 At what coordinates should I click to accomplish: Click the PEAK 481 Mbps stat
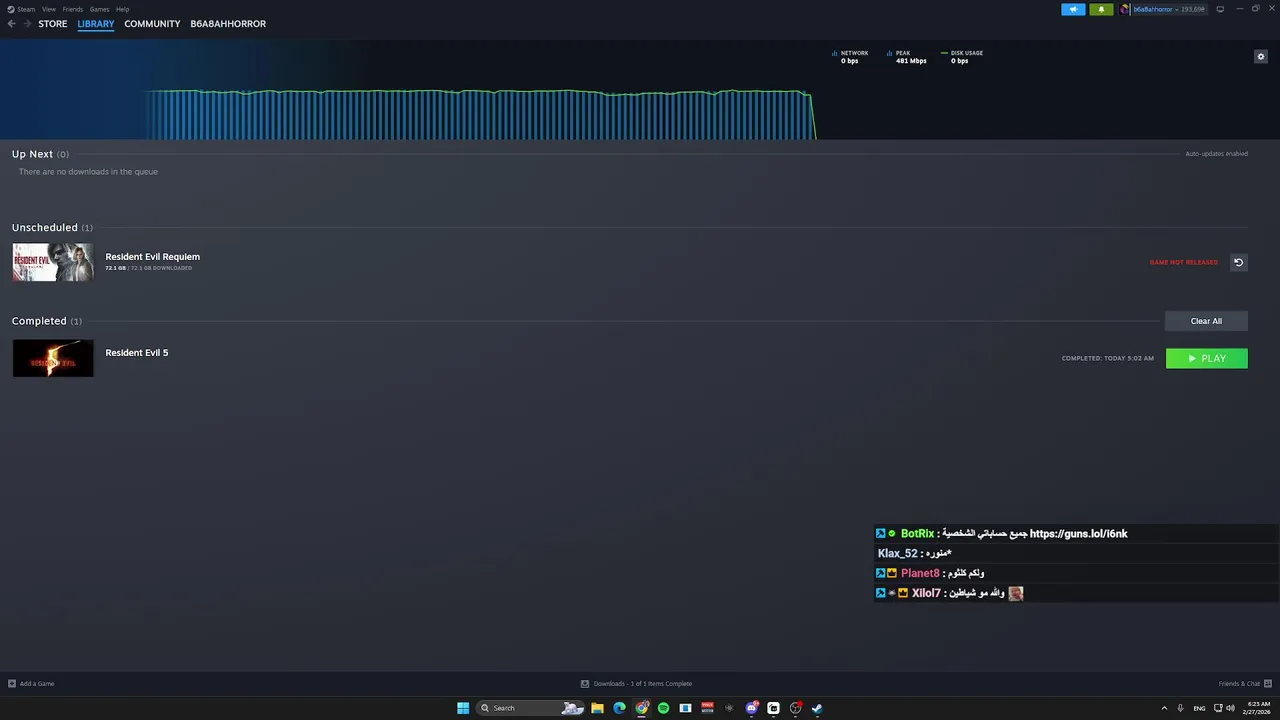point(906,57)
